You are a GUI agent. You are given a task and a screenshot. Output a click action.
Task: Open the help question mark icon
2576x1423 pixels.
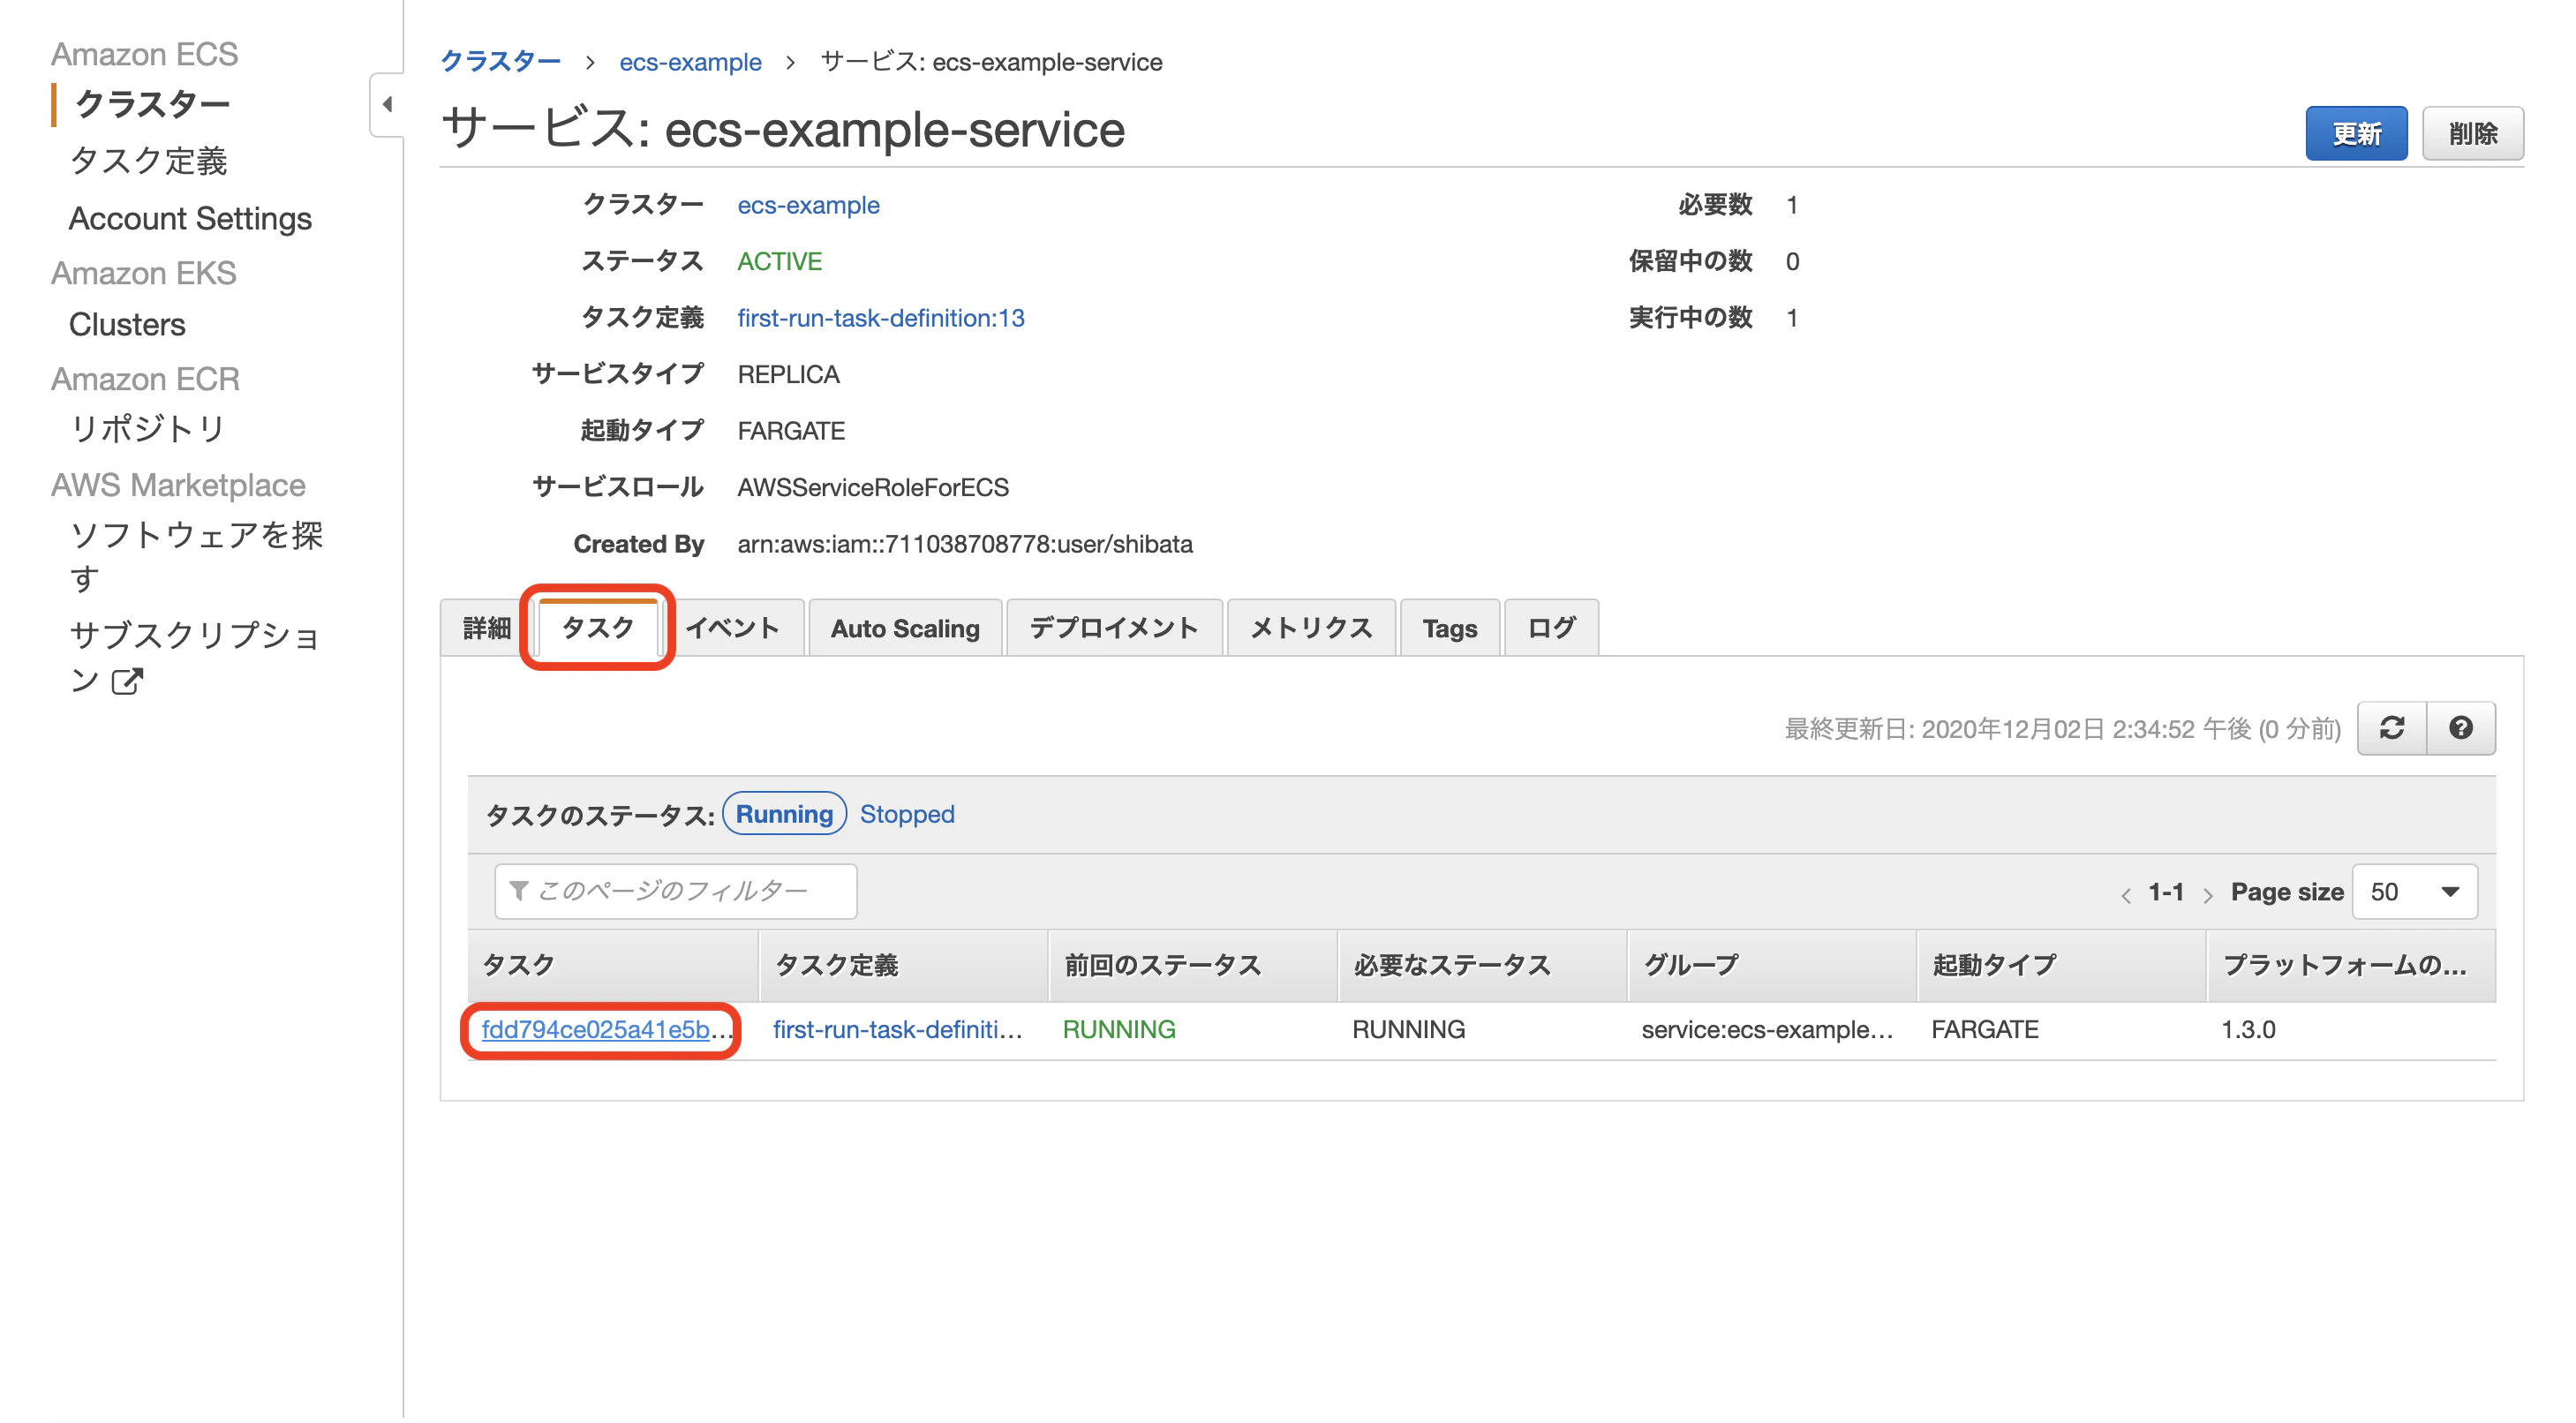[2460, 728]
